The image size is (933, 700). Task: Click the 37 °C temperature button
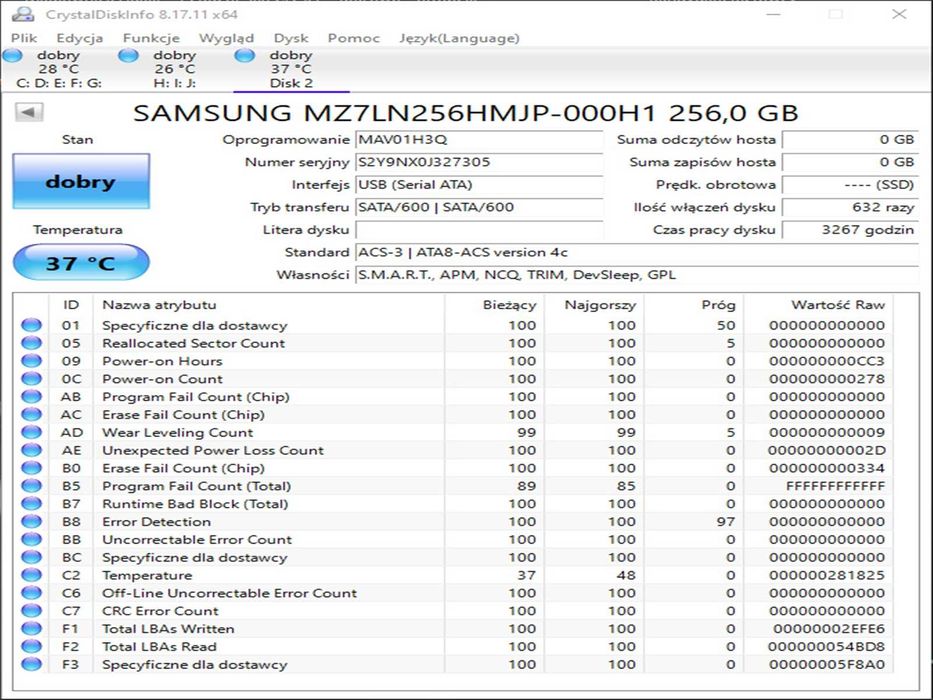[81, 262]
